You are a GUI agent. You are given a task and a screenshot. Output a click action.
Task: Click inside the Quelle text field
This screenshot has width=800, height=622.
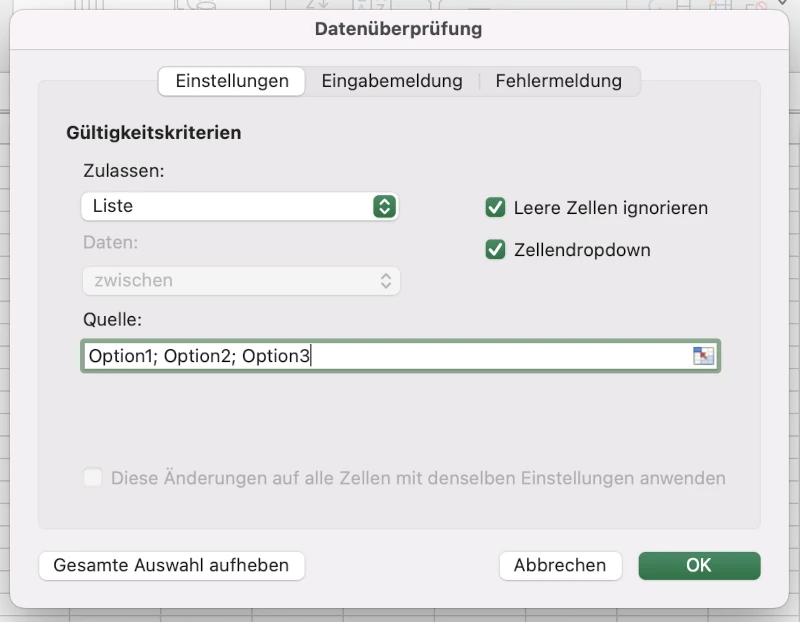400,356
